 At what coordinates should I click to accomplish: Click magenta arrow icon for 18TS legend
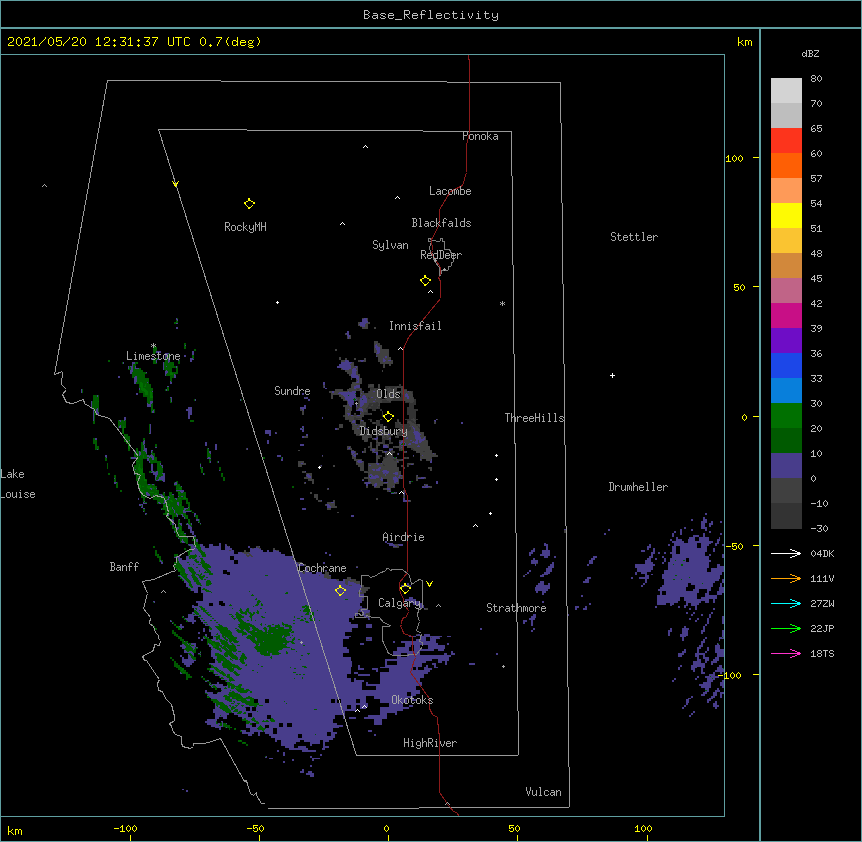click(786, 653)
